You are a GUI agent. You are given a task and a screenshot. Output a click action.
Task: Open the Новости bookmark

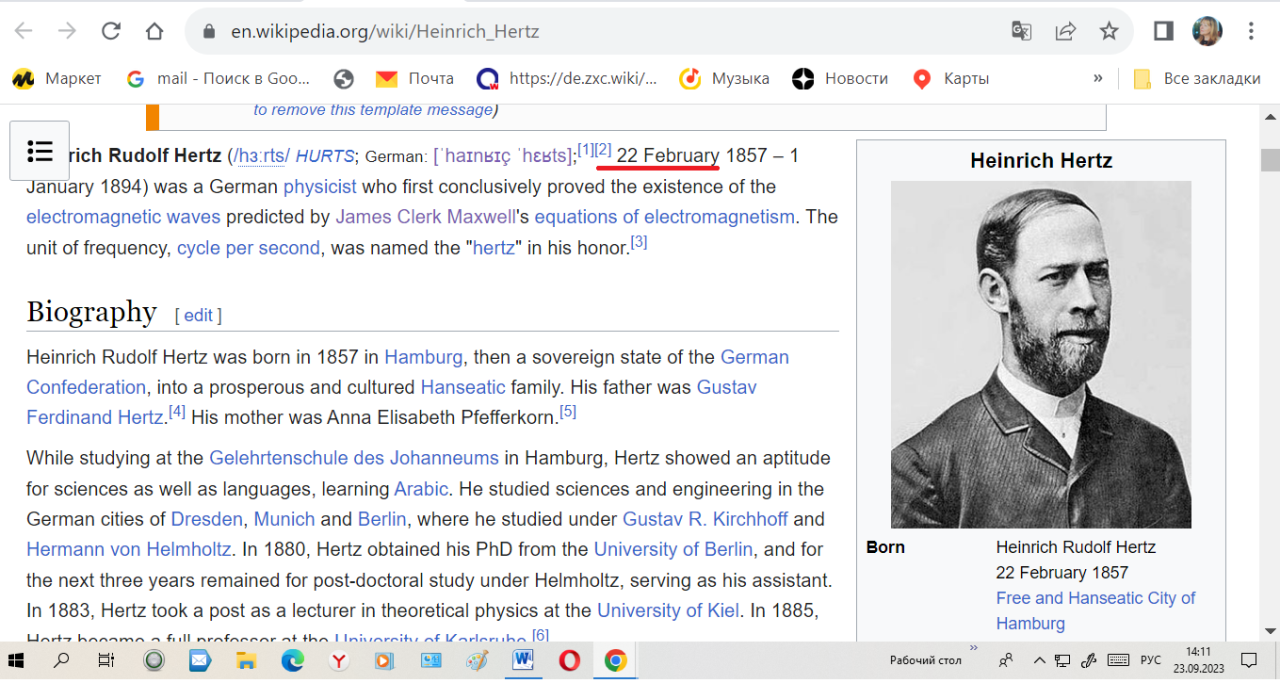click(x=840, y=78)
